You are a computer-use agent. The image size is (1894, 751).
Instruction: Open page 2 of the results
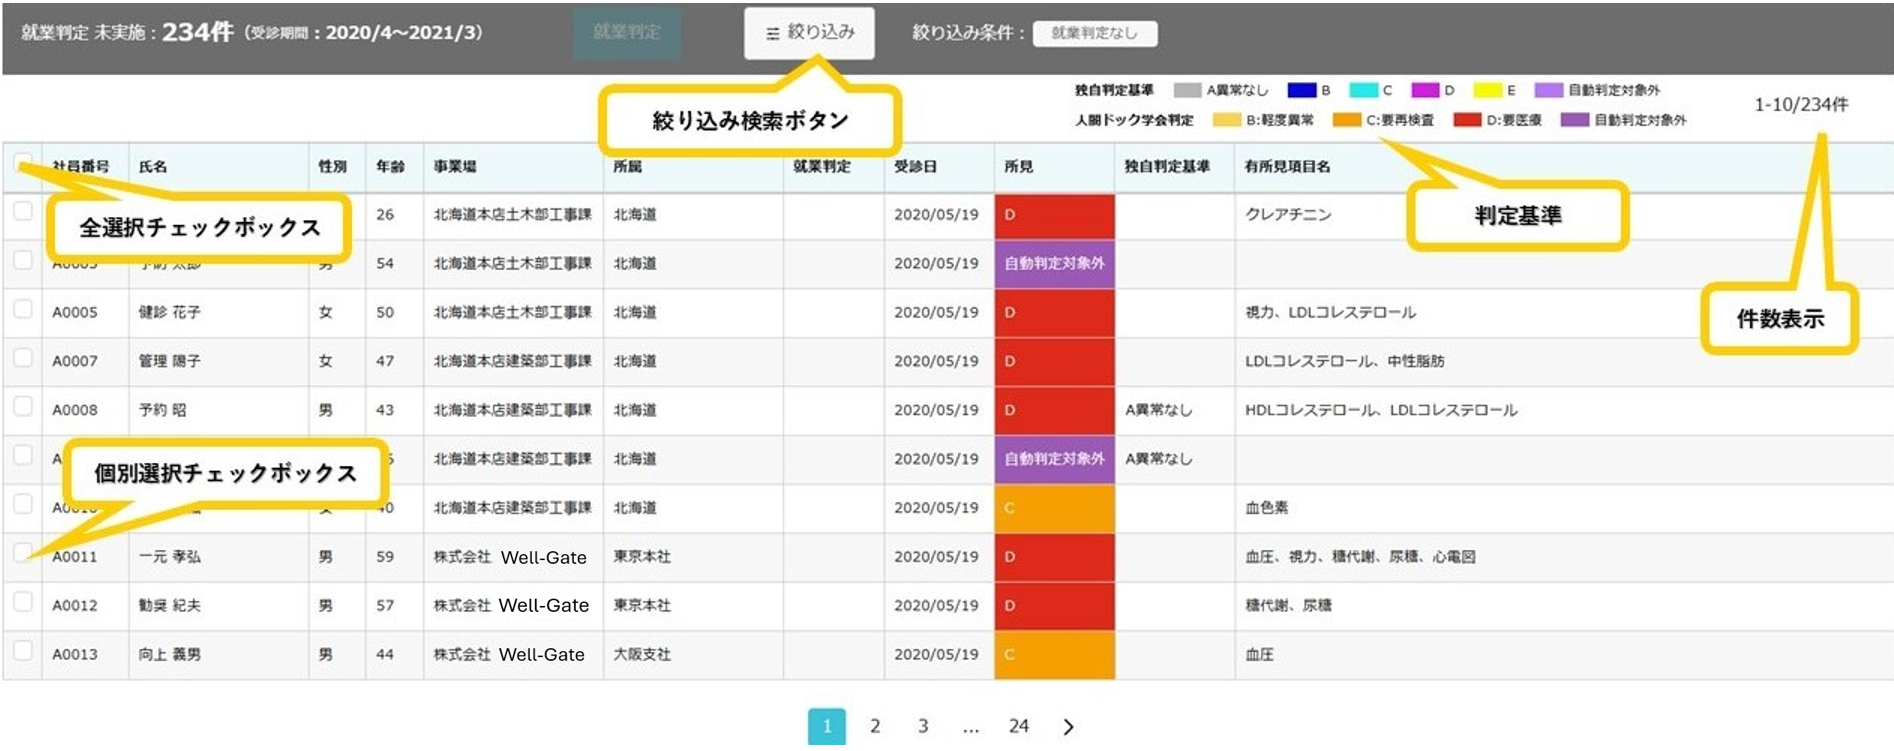pos(875,726)
